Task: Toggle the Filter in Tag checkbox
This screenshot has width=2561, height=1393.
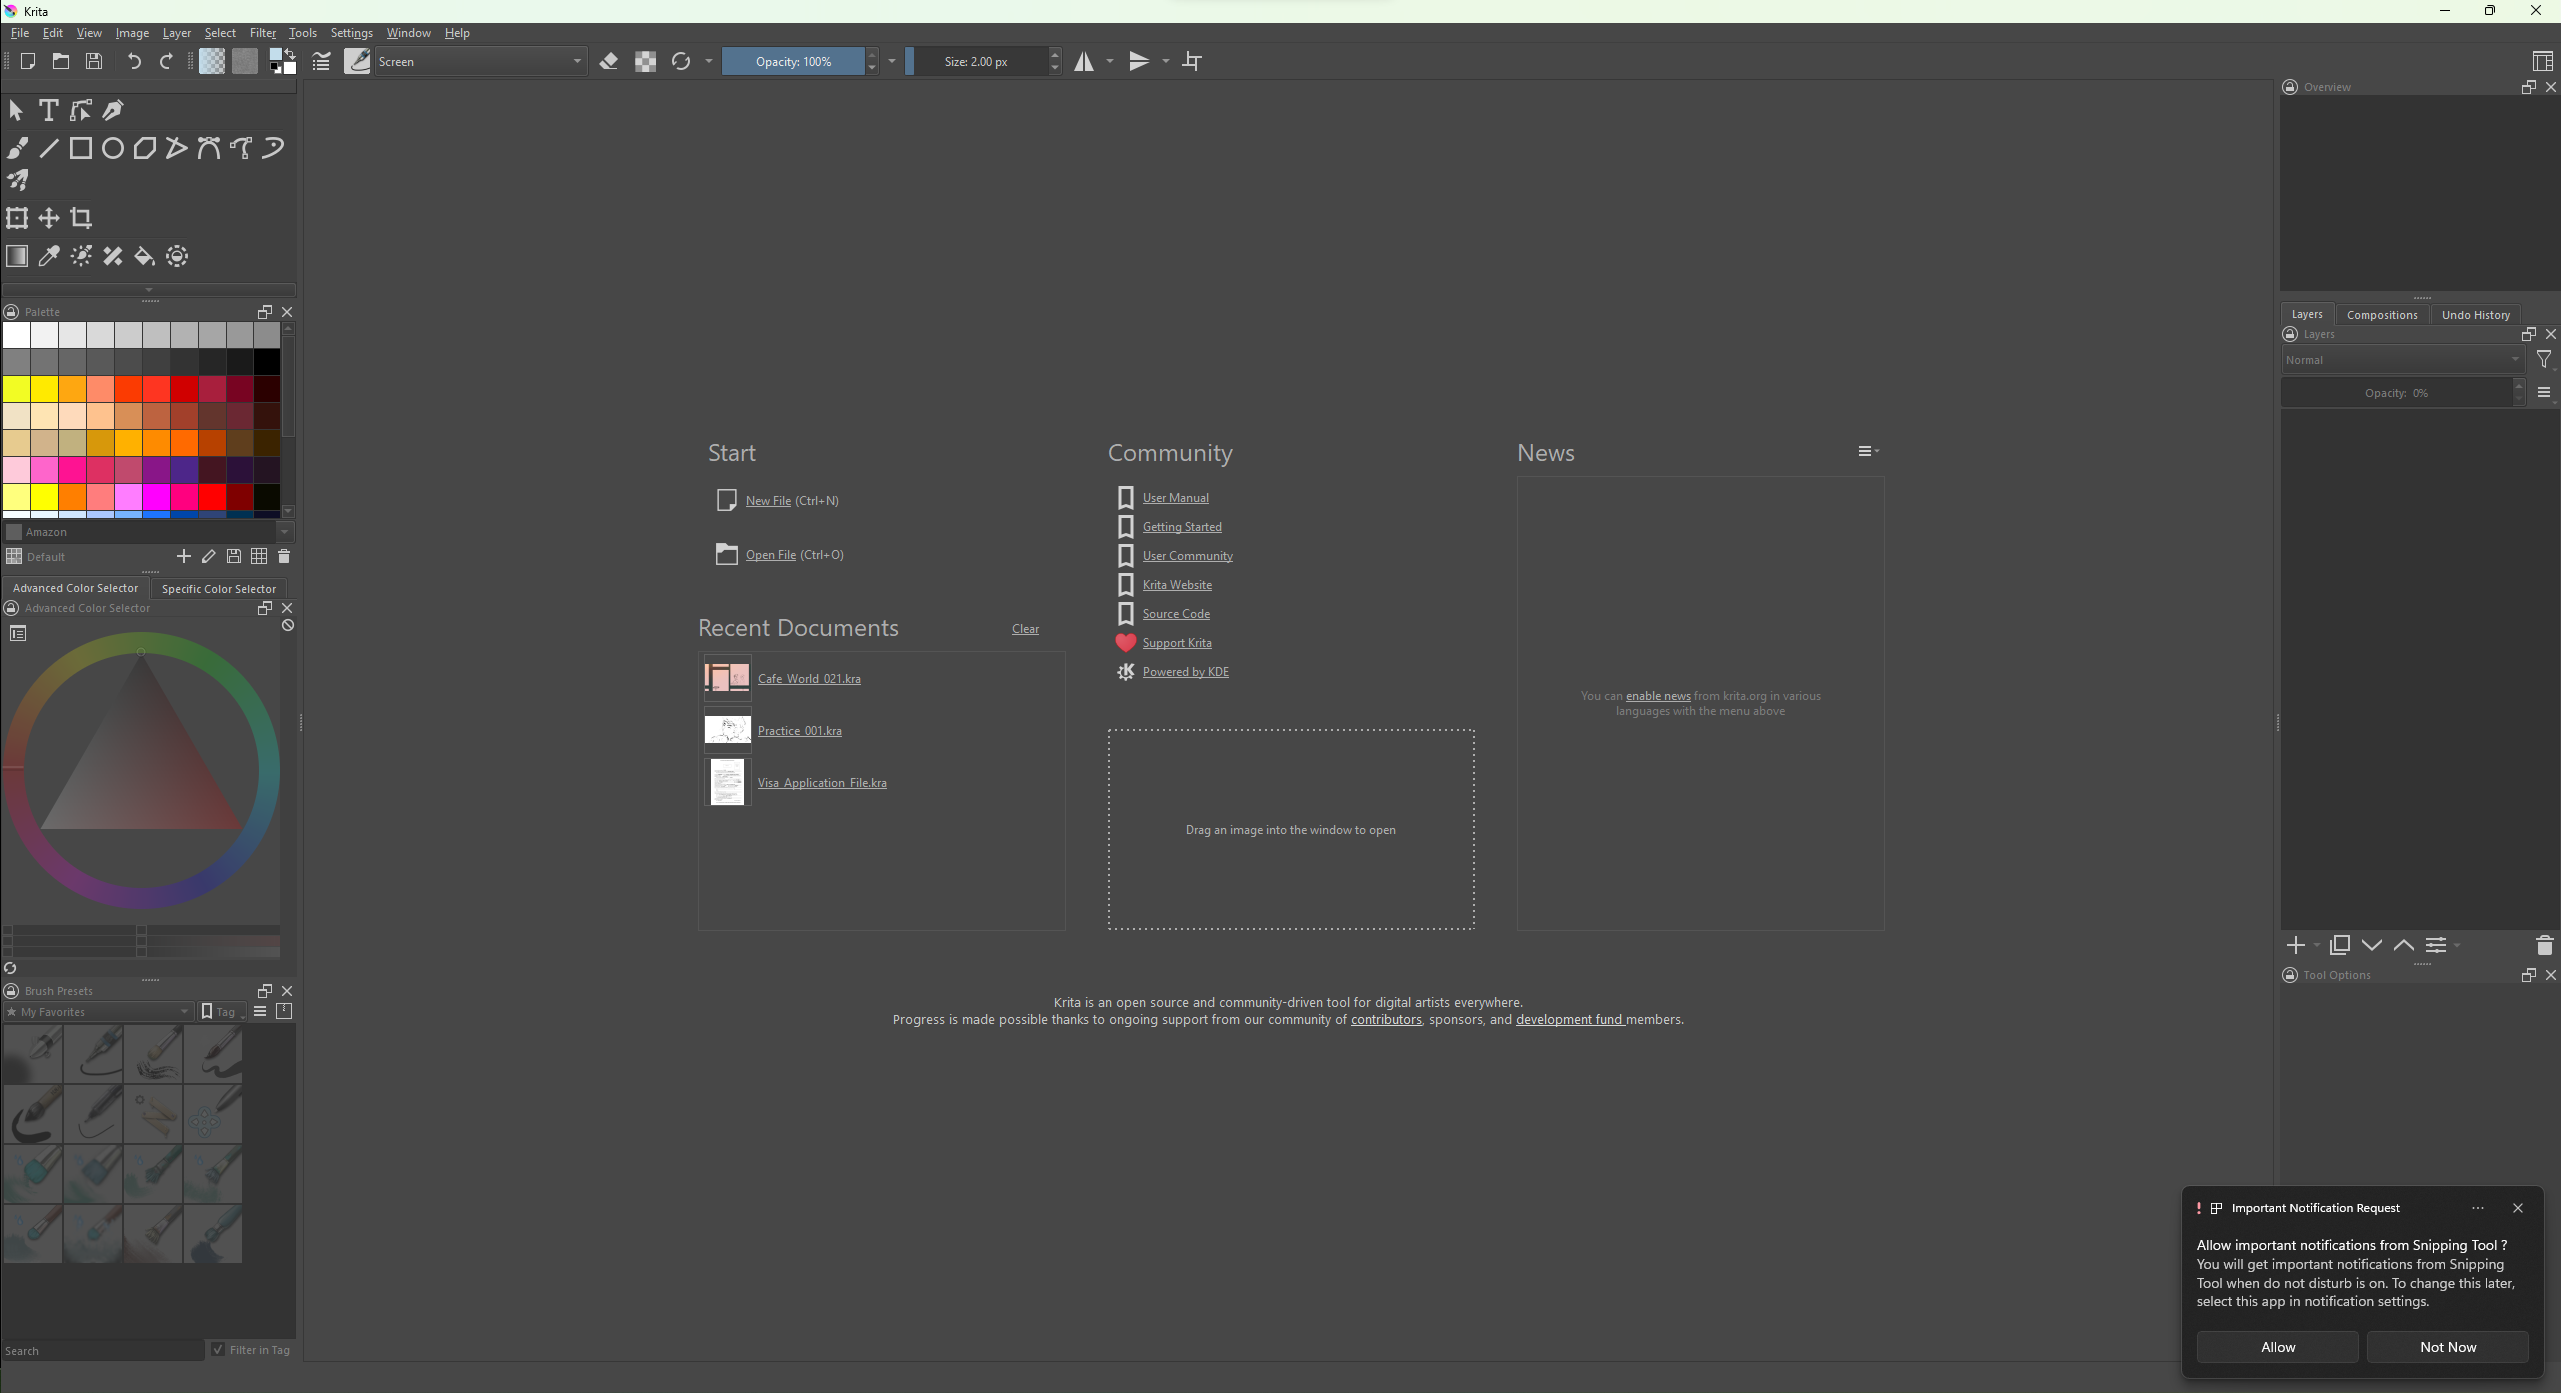Action: (x=218, y=1350)
